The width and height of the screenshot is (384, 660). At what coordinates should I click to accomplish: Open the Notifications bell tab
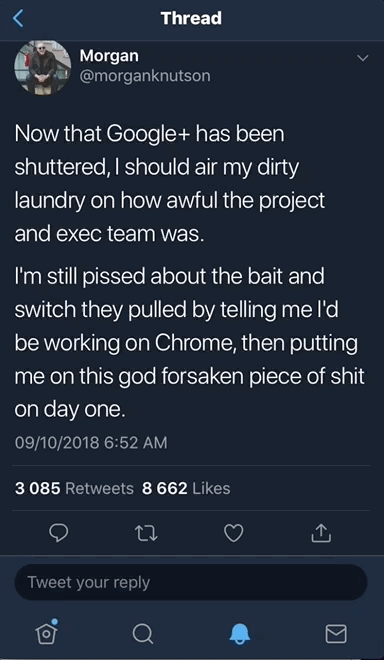[240, 633]
